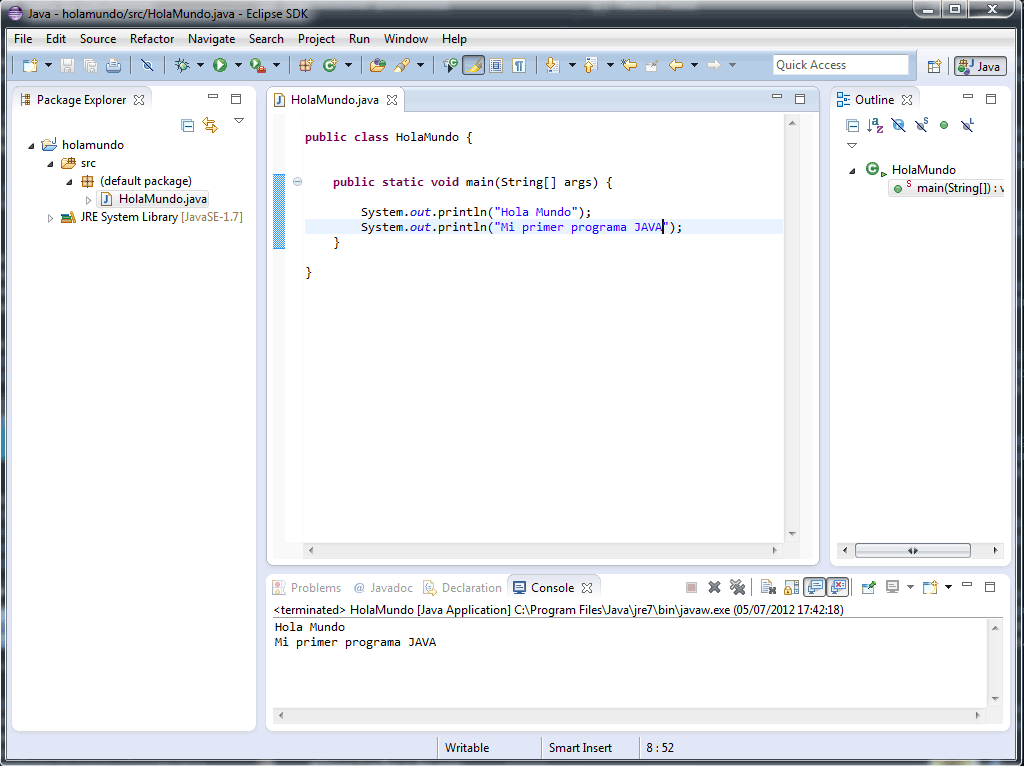Collapse the holamundo project tree node
Screen dimensions: 1024x766
pyautogui.click(x=32, y=145)
